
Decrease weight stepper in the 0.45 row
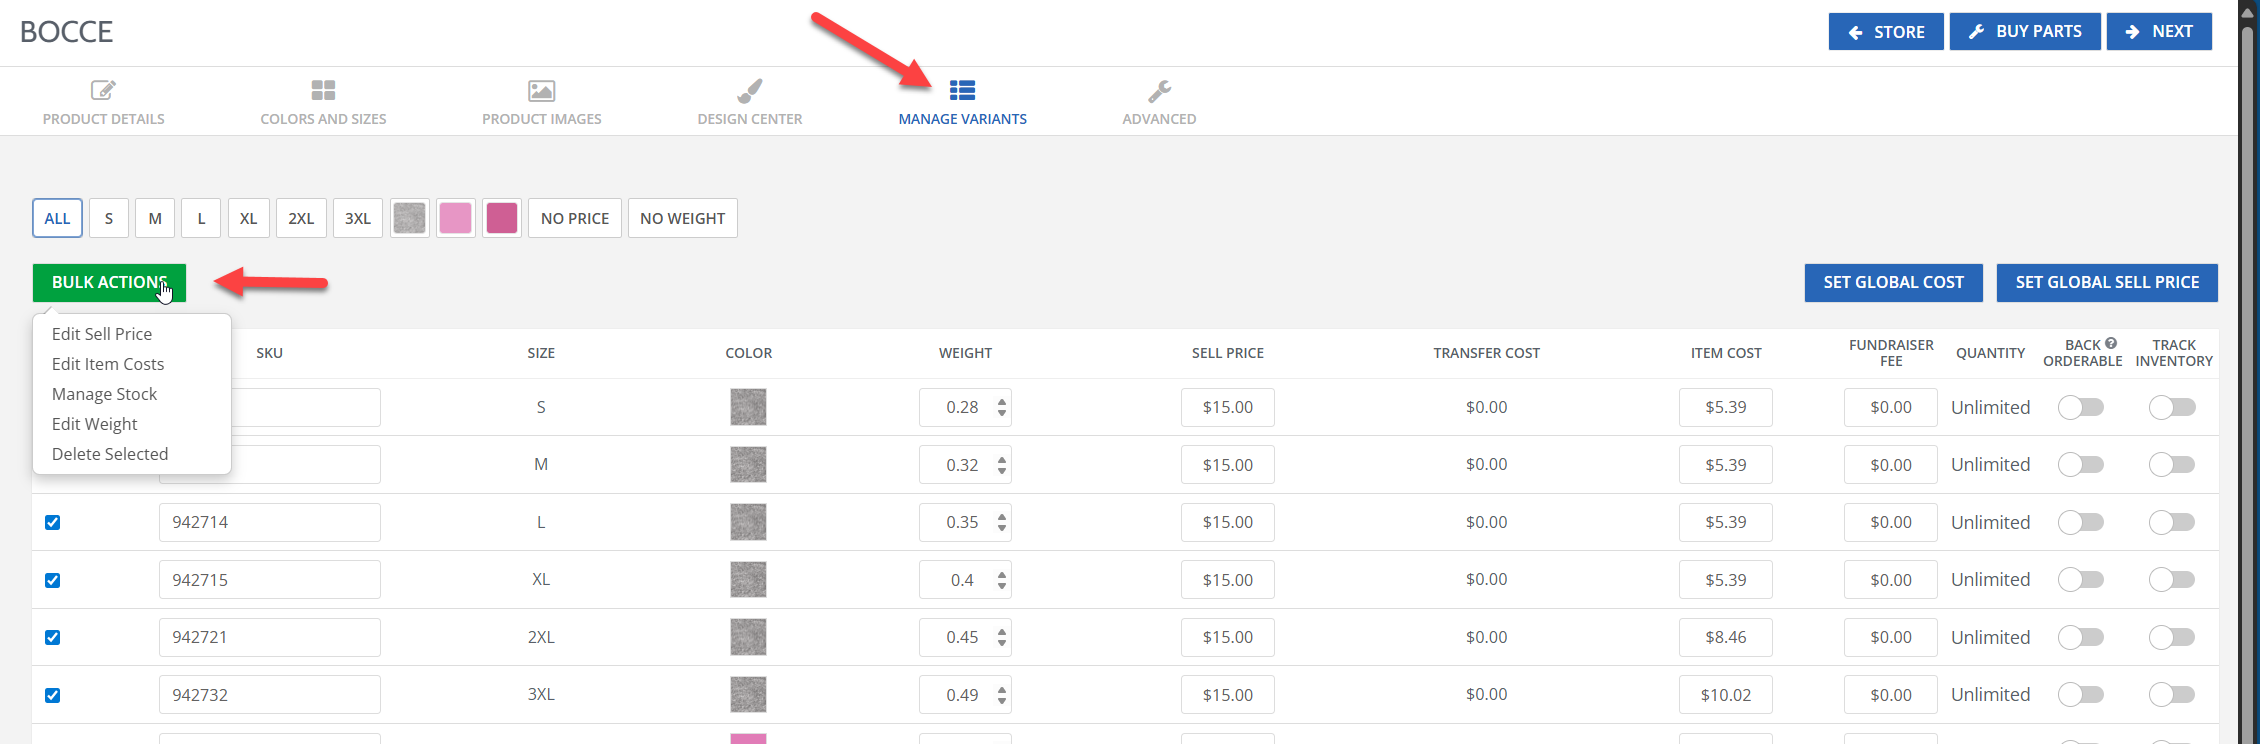pyautogui.click(x=1002, y=643)
